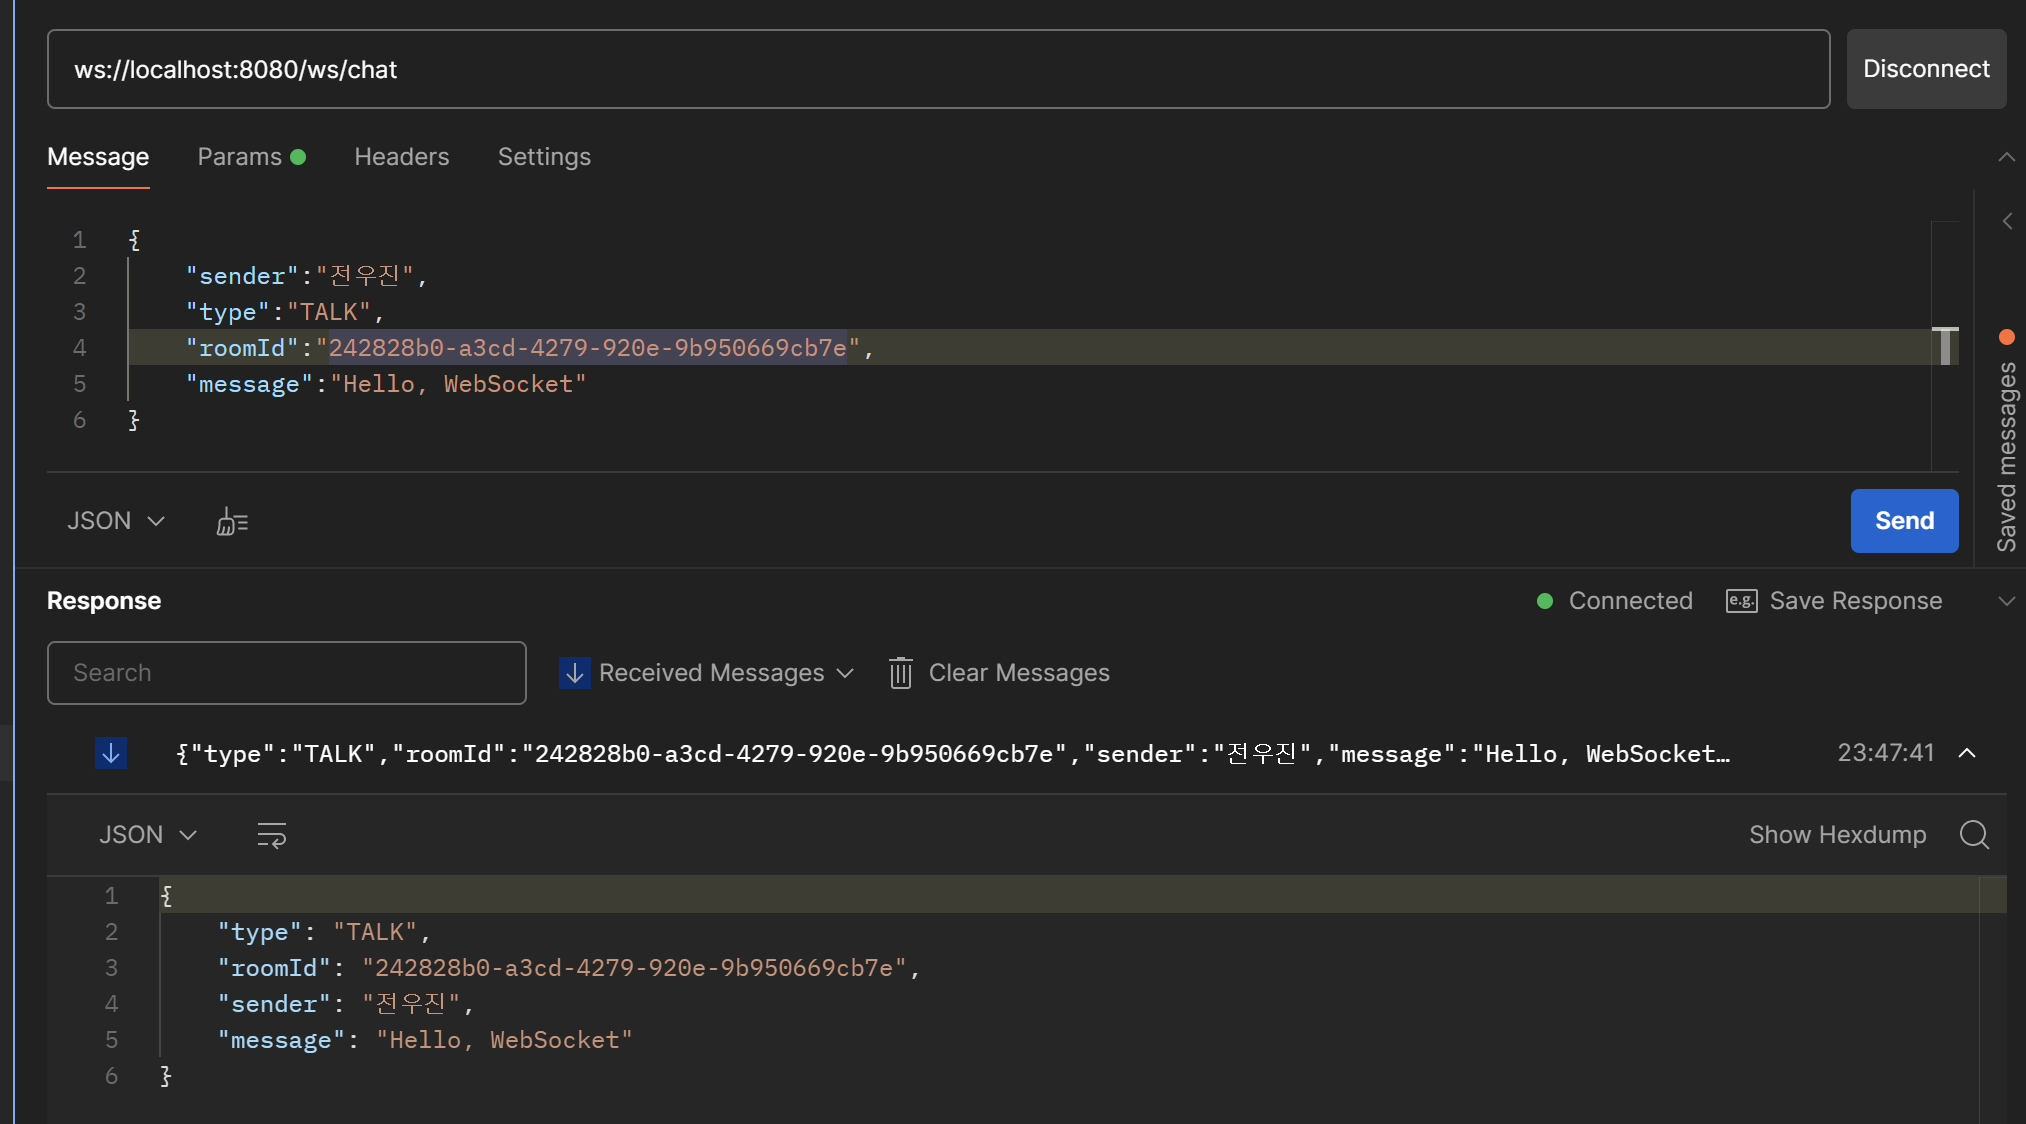Open the response format JSON dropdown

click(x=147, y=835)
